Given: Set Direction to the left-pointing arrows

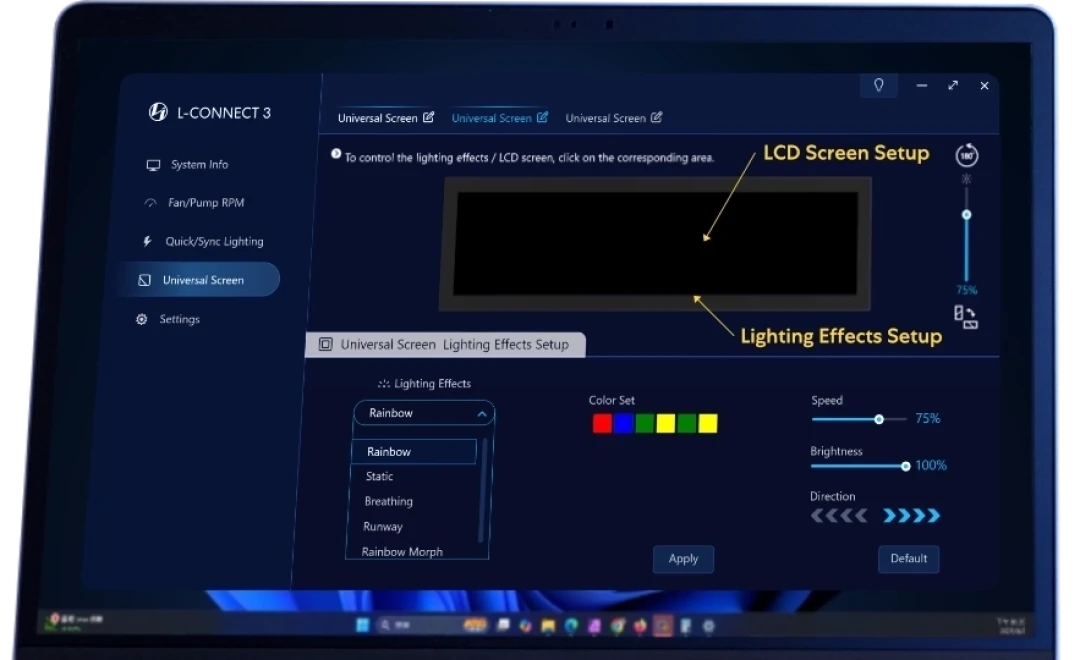Looking at the screenshot, I should tap(839, 515).
